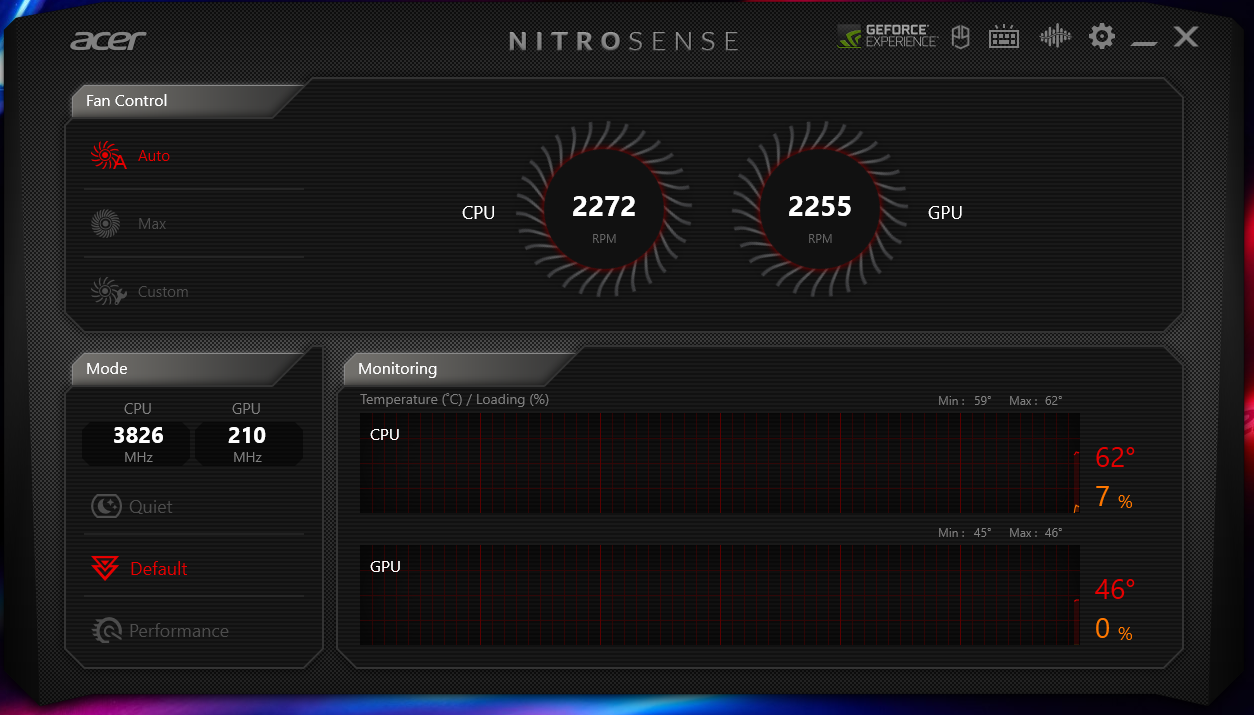The height and width of the screenshot is (715, 1254).
Task: Click the GPU graph Min: 45° label
Action: [x=965, y=533]
